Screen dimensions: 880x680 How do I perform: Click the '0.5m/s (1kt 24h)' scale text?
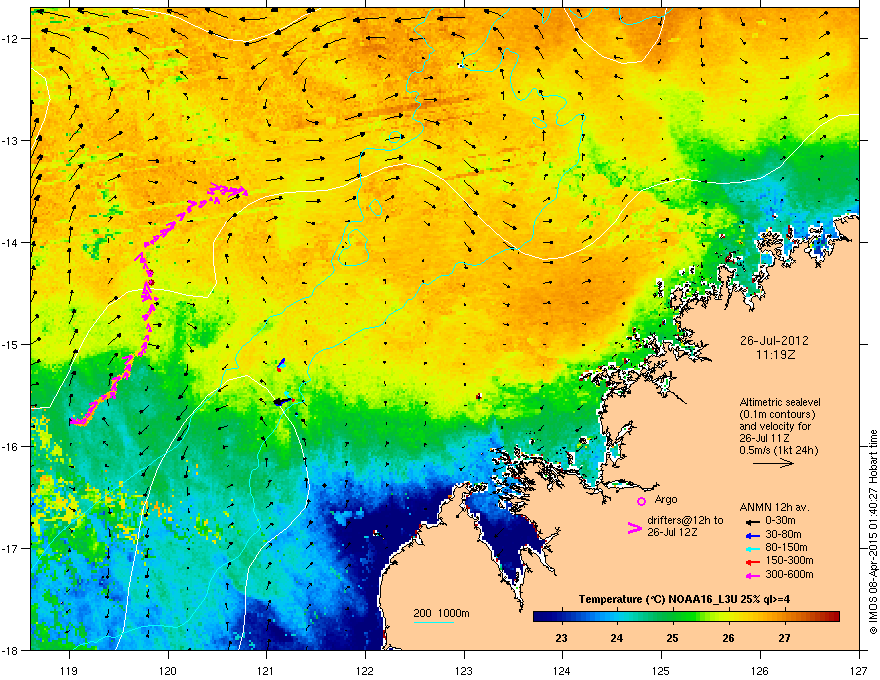click(x=779, y=450)
